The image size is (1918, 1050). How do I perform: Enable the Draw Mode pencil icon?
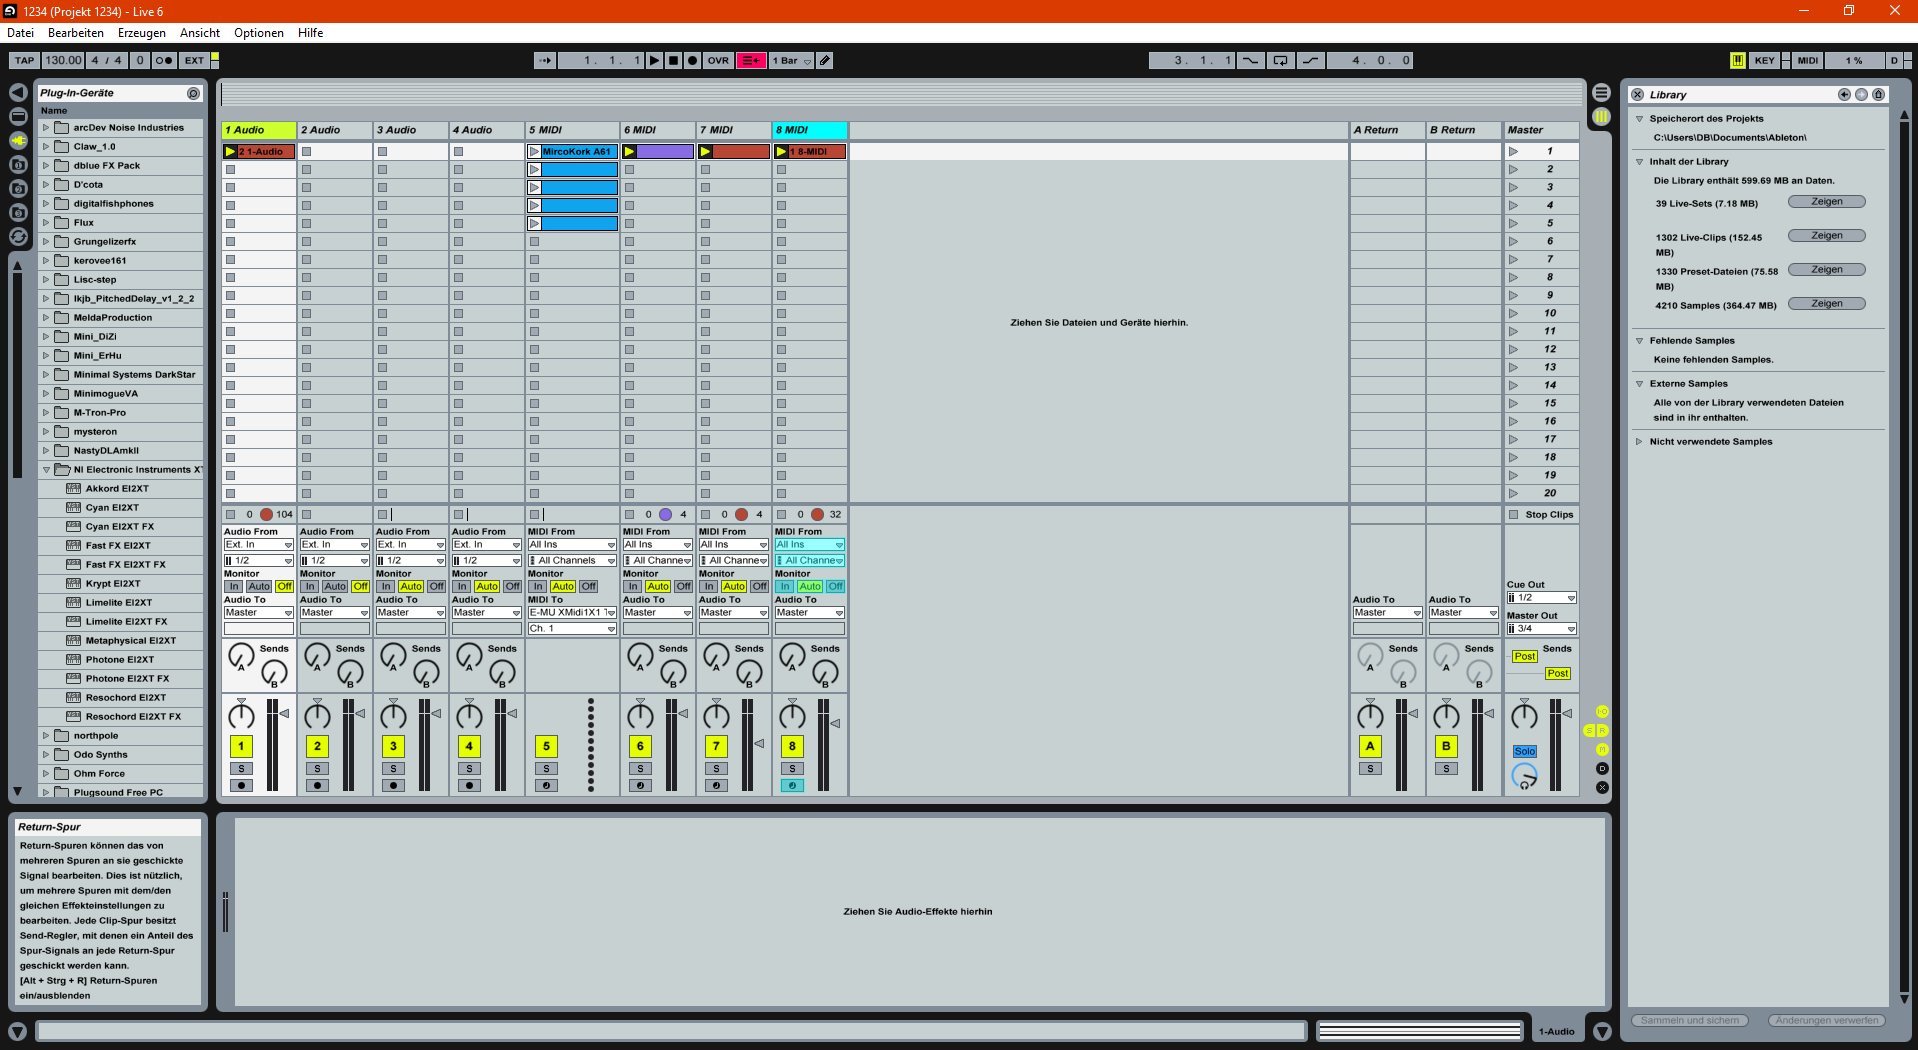click(825, 60)
